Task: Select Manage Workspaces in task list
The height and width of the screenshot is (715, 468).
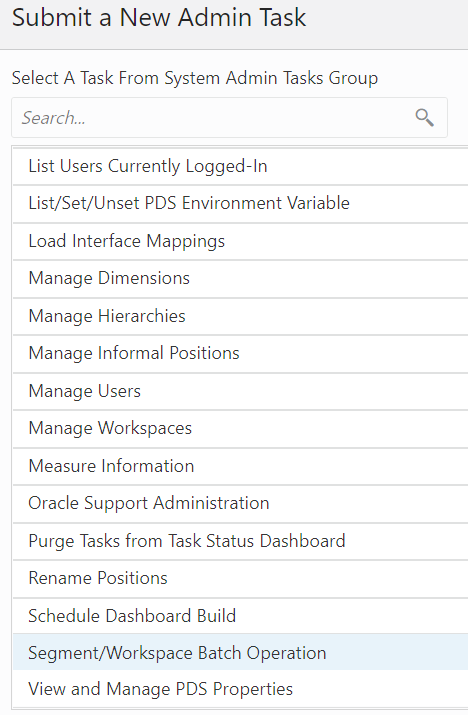Action: (240, 429)
